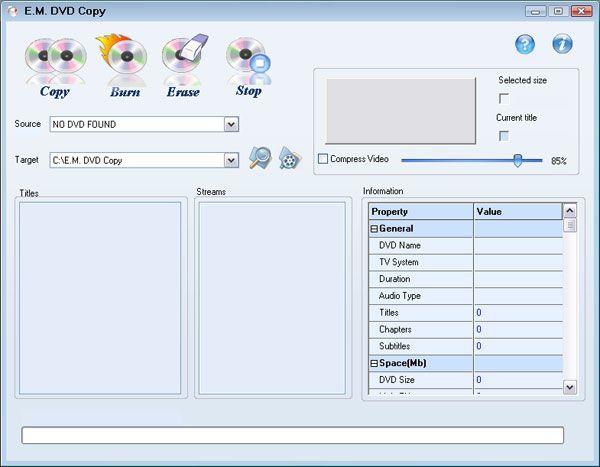Image resolution: width=600 pixels, height=467 pixels.
Task: Select the DVD Name property row
Action: click(421, 246)
